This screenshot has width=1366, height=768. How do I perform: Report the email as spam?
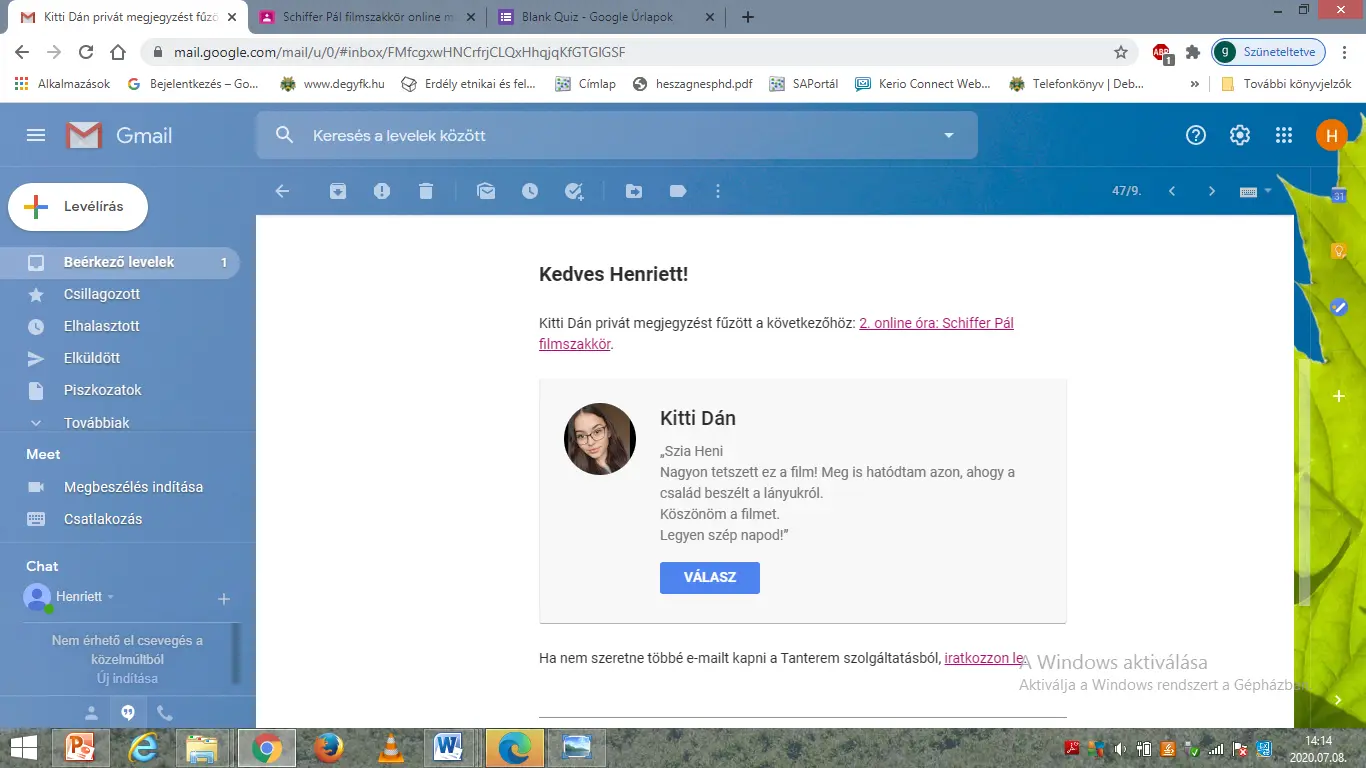click(382, 191)
